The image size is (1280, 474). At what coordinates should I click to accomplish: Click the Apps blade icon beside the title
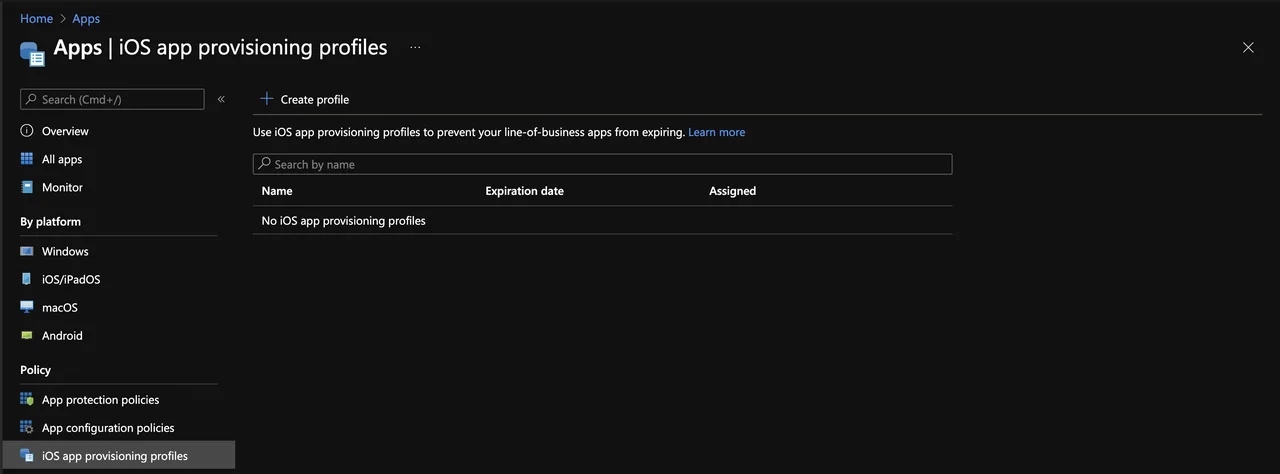coord(32,52)
